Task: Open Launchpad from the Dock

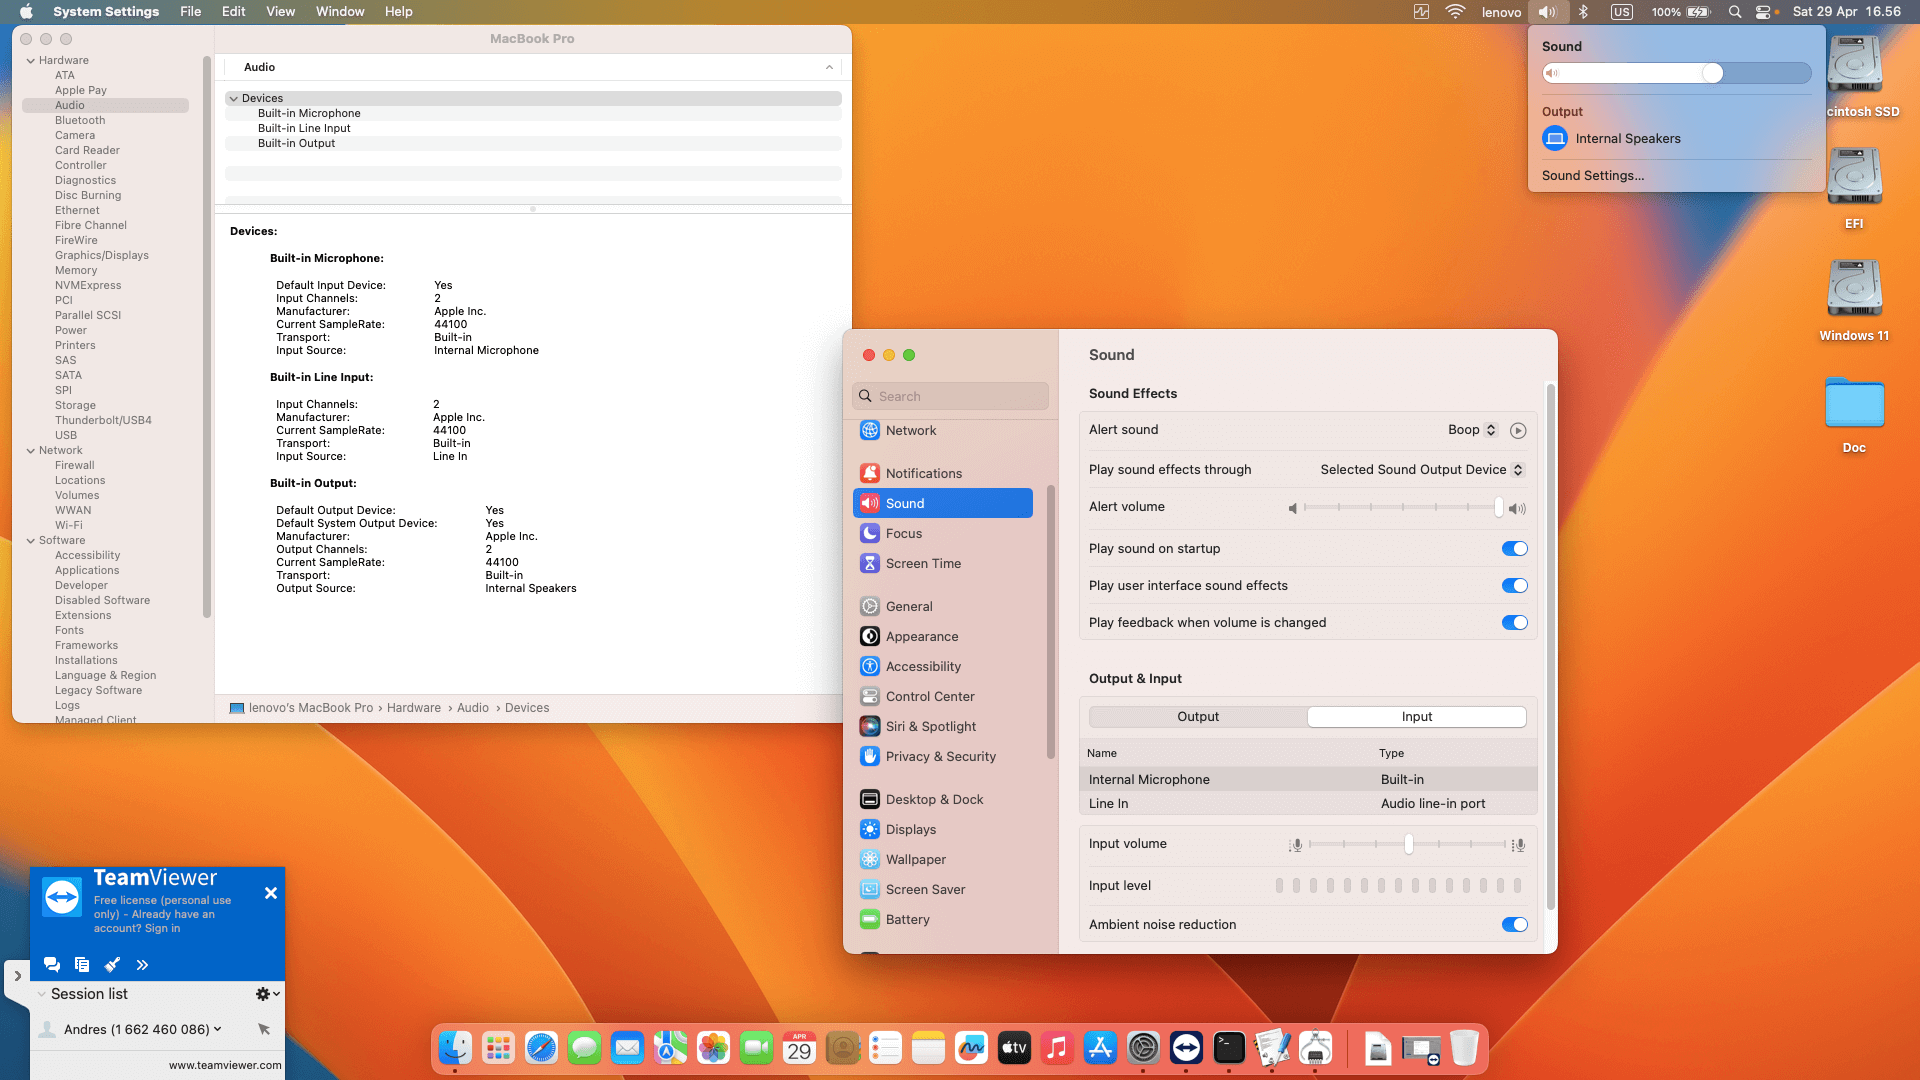Action: tap(498, 1048)
